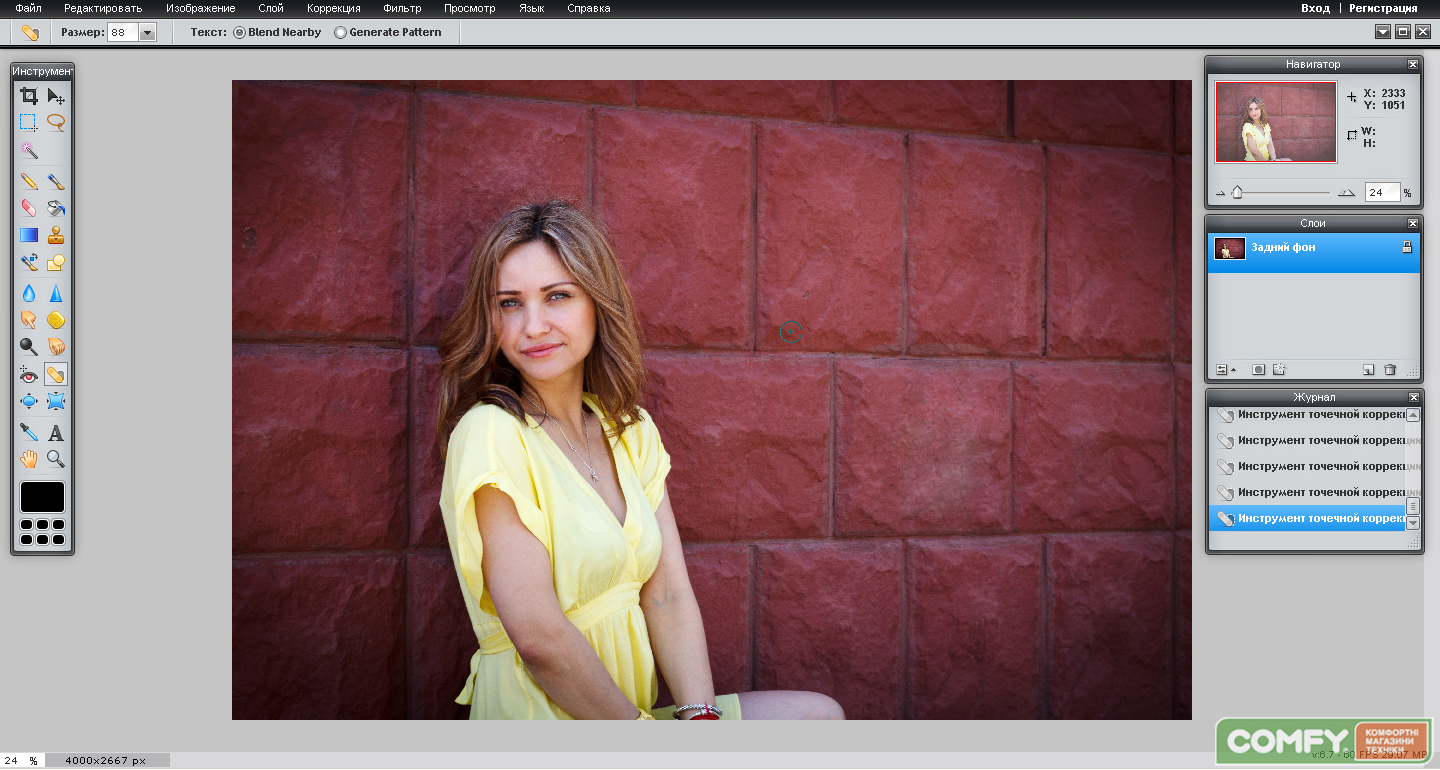Click the Журнал scrollbar up arrow
The height and width of the screenshot is (770, 1440).
(1413, 415)
